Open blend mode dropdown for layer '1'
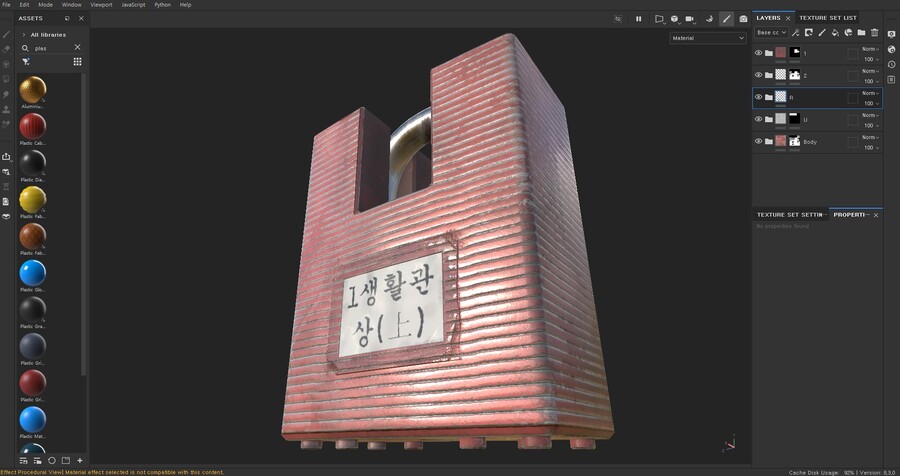Viewport: 900px width, 476px height. (x=870, y=49)
